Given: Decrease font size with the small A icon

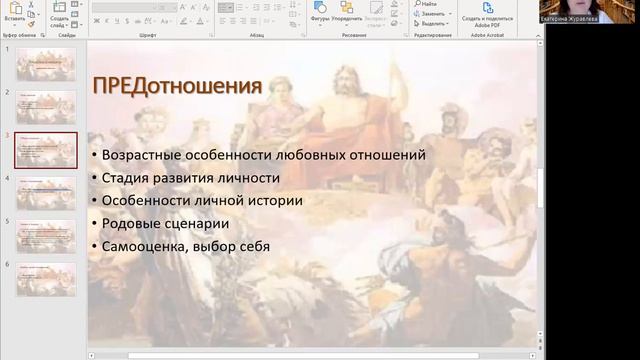Looking at the screenshot, I should click(194, 7).
